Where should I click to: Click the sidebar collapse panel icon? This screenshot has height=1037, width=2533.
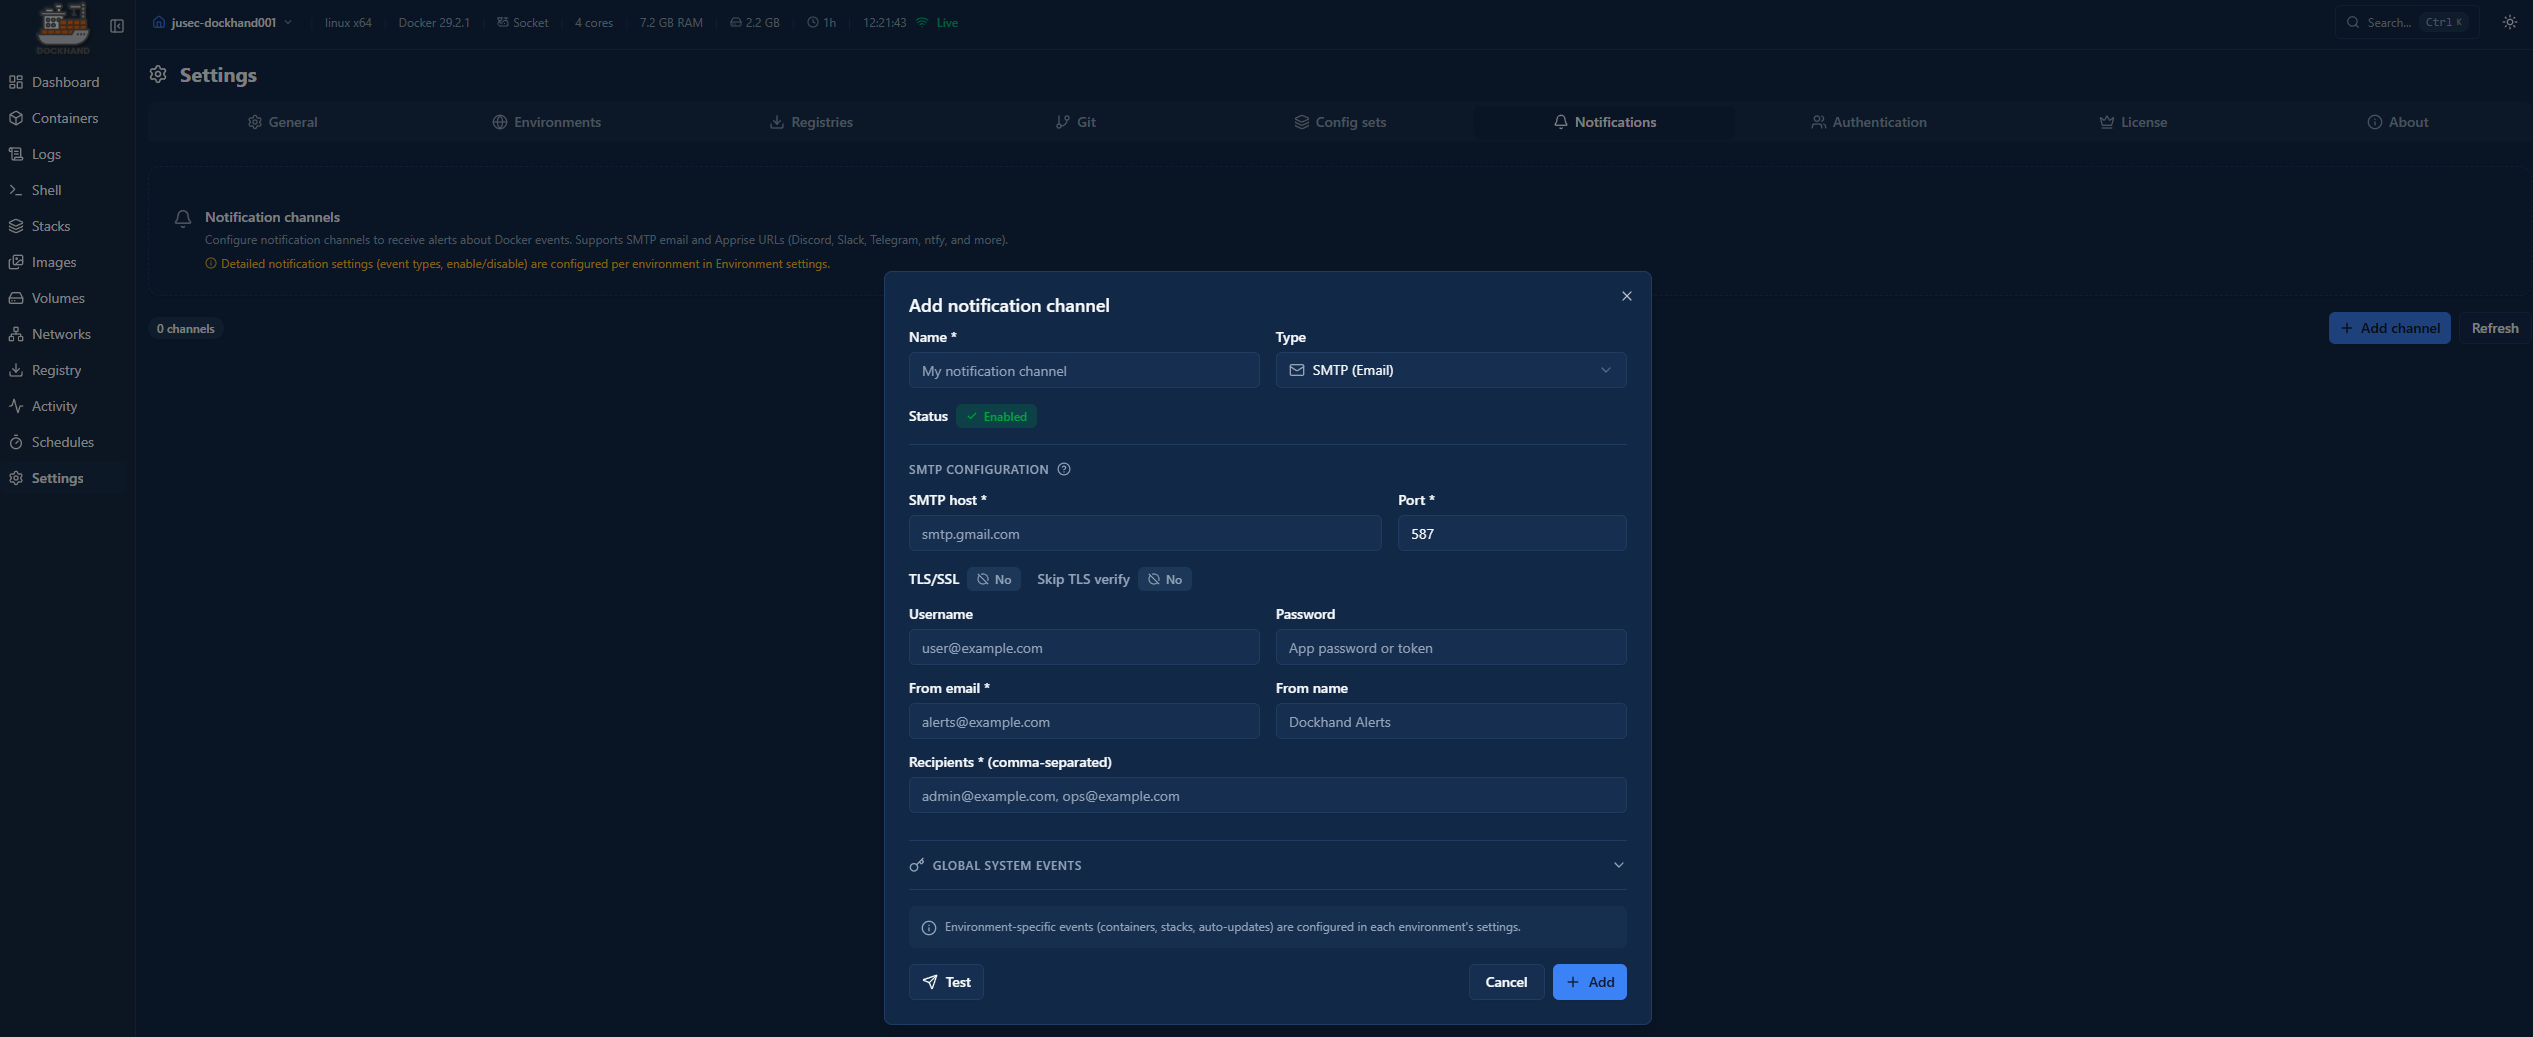pyautogui.click(x=117, y=26)
